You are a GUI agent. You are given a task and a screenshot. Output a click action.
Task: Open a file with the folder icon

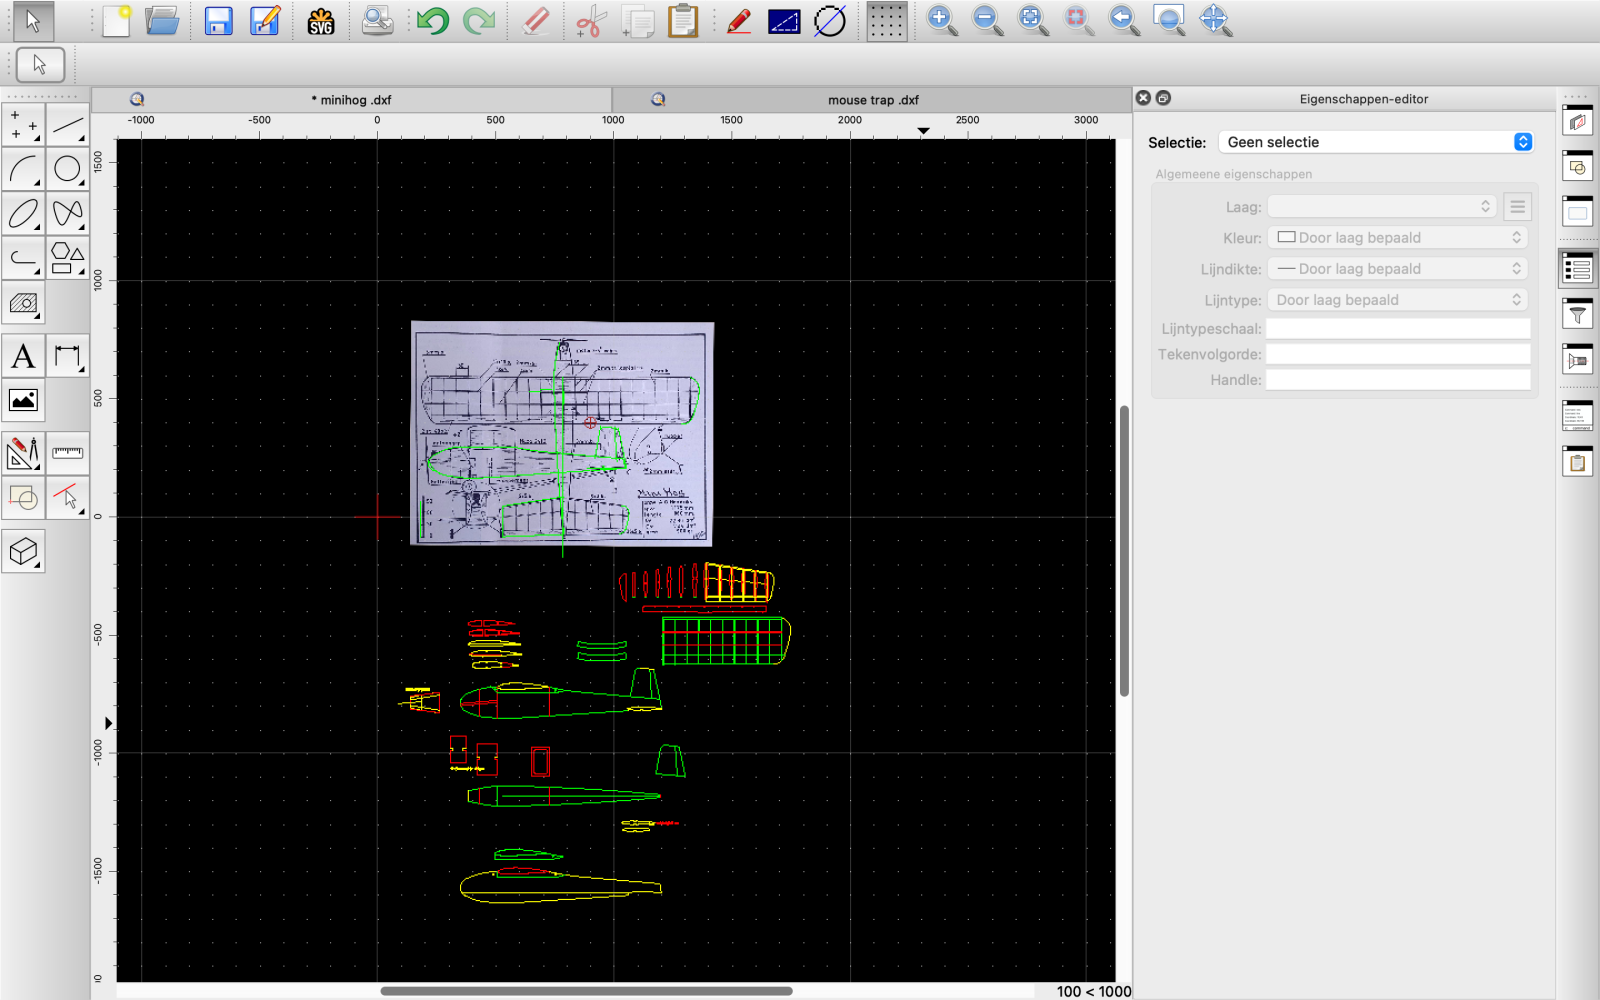pos(162,20)
